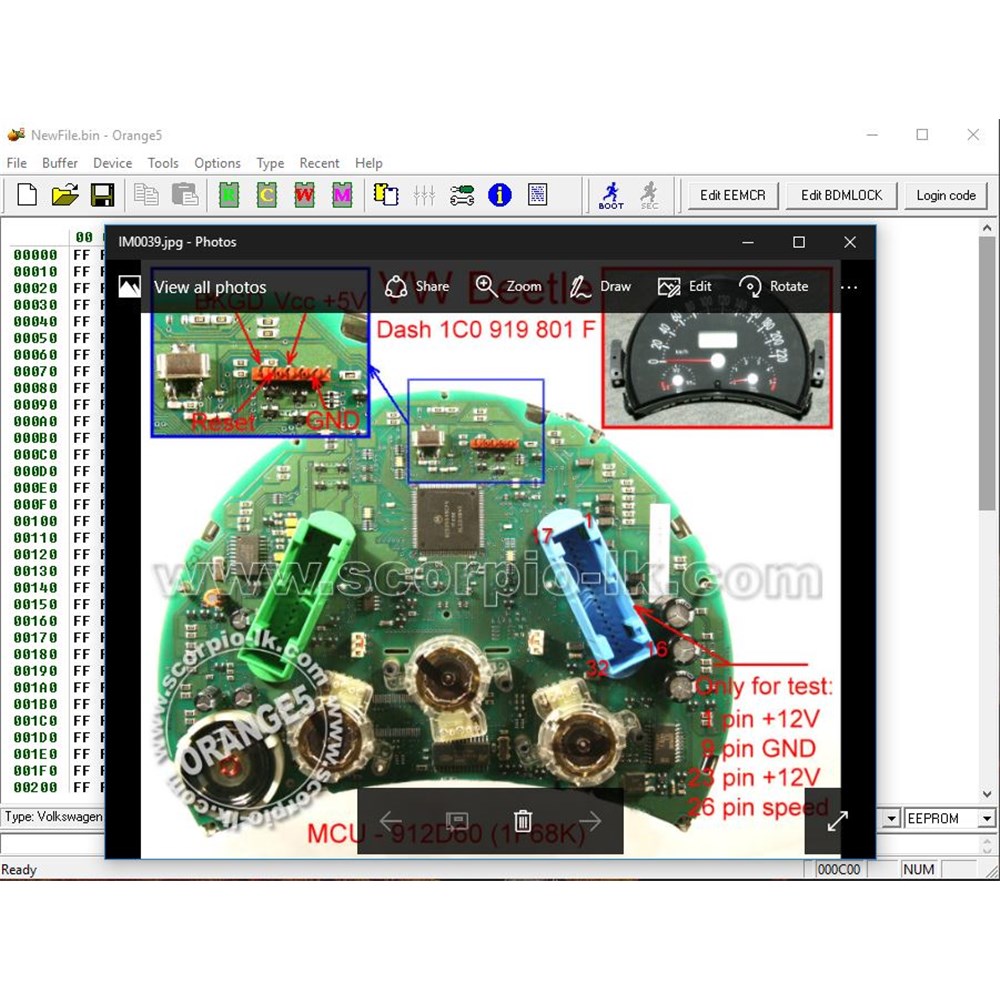
Task: Create a new file in Orange5
Action: [27, 195]
